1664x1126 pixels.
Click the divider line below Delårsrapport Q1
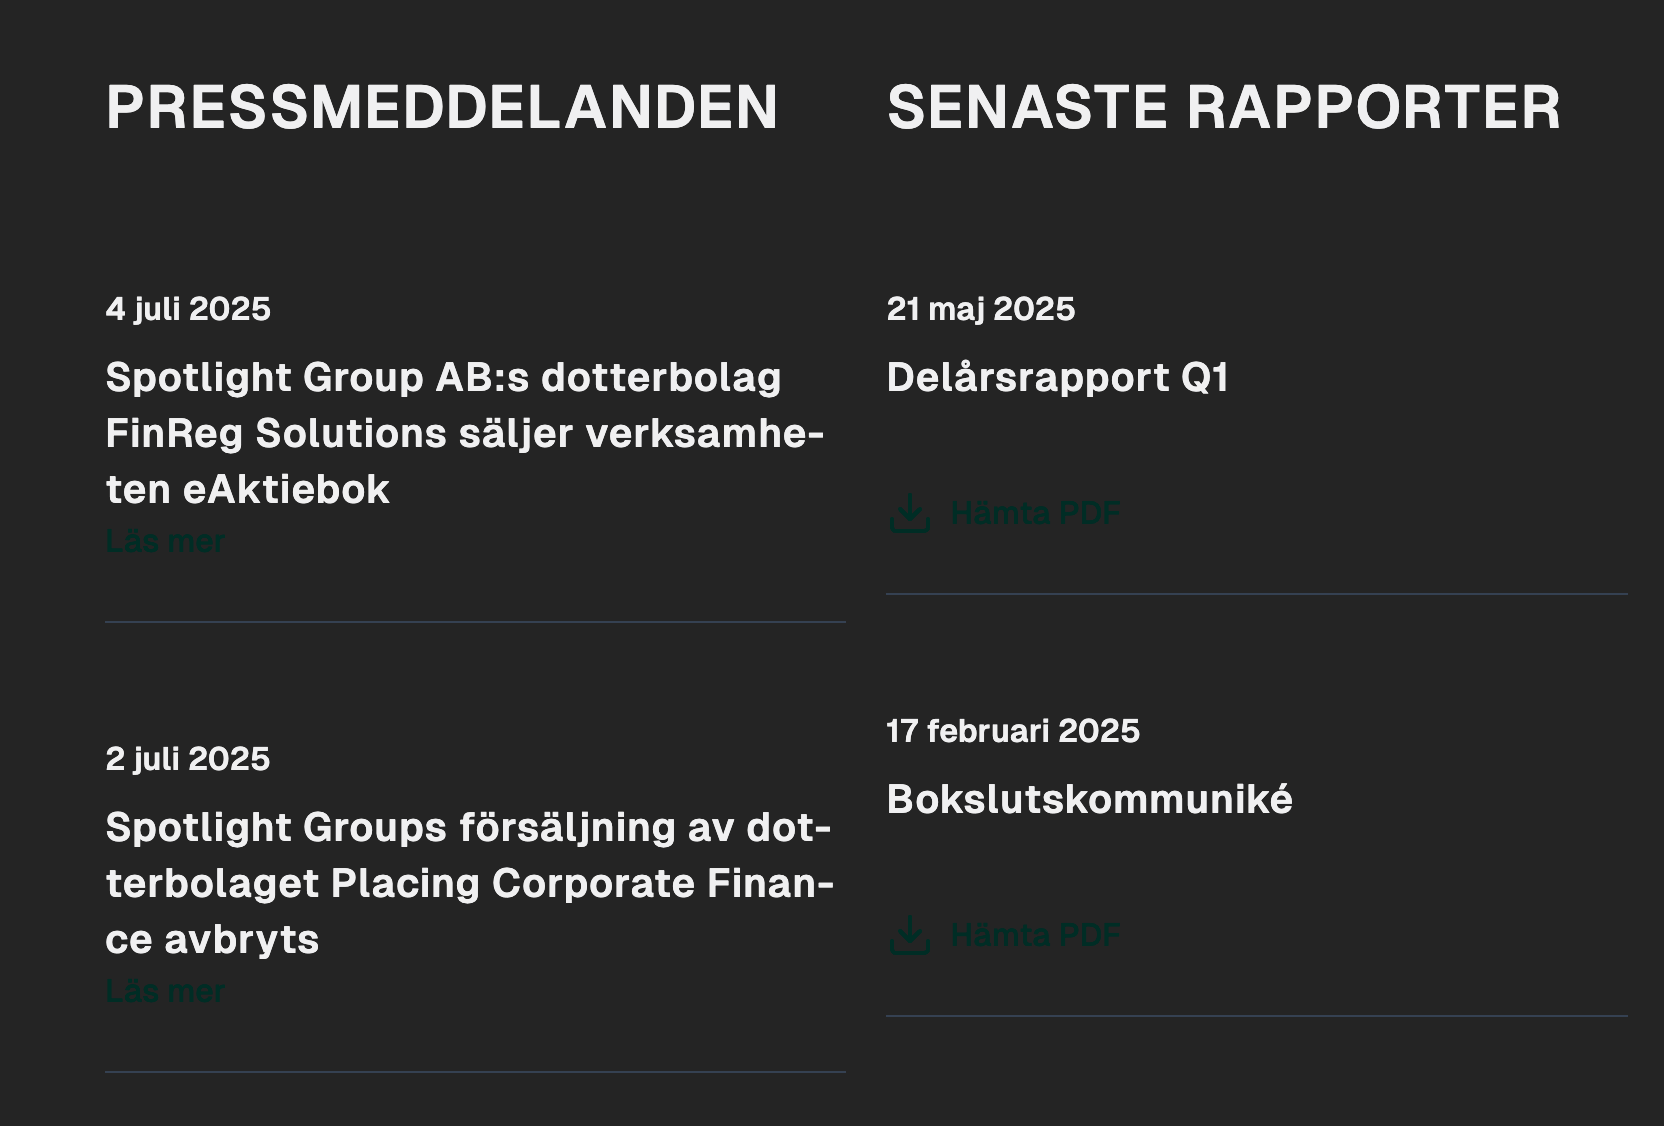point(1257,594)
